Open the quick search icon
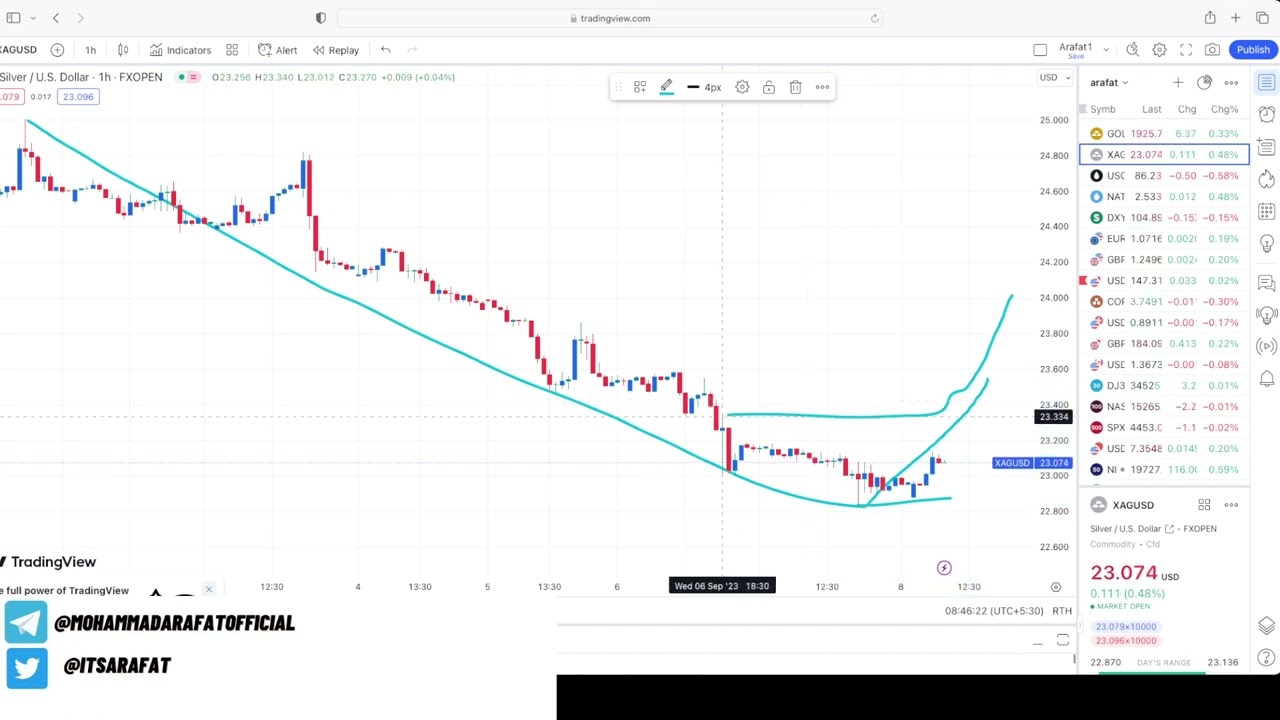 [1132, 50]
